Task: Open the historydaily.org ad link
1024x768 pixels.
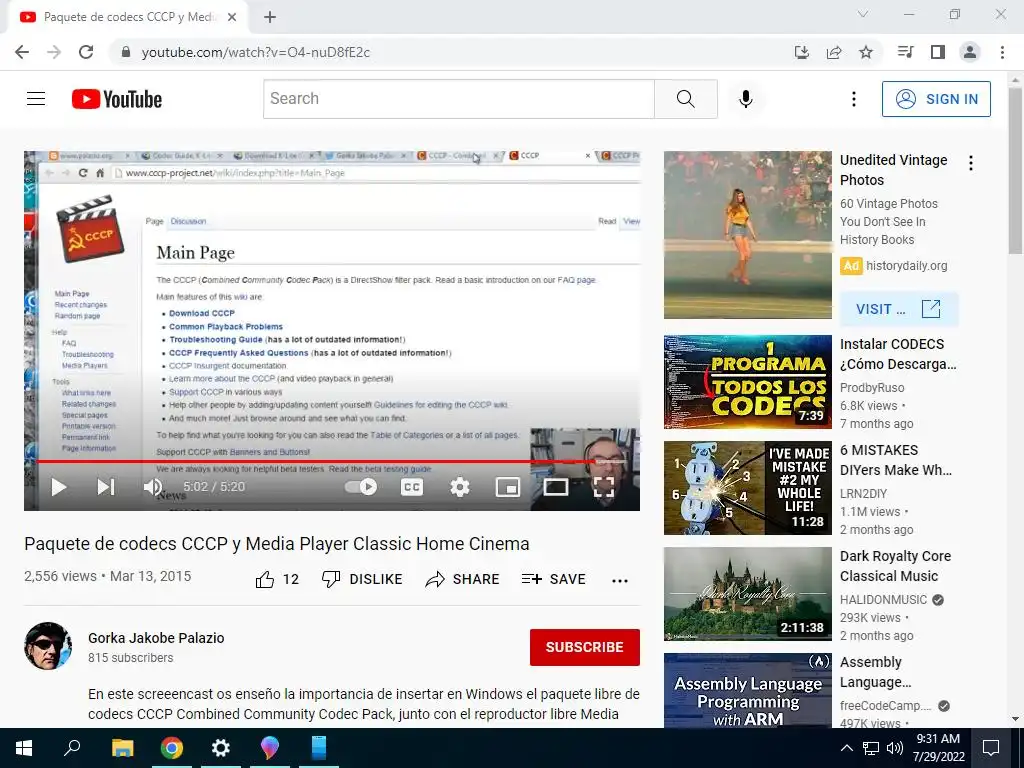Action: (x=906, y=266)
